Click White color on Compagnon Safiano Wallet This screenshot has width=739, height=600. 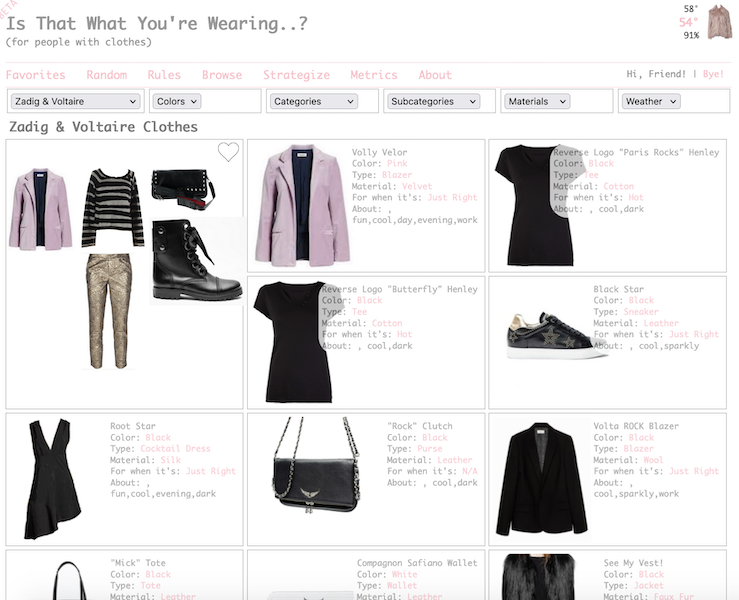[x=404, y=574]
